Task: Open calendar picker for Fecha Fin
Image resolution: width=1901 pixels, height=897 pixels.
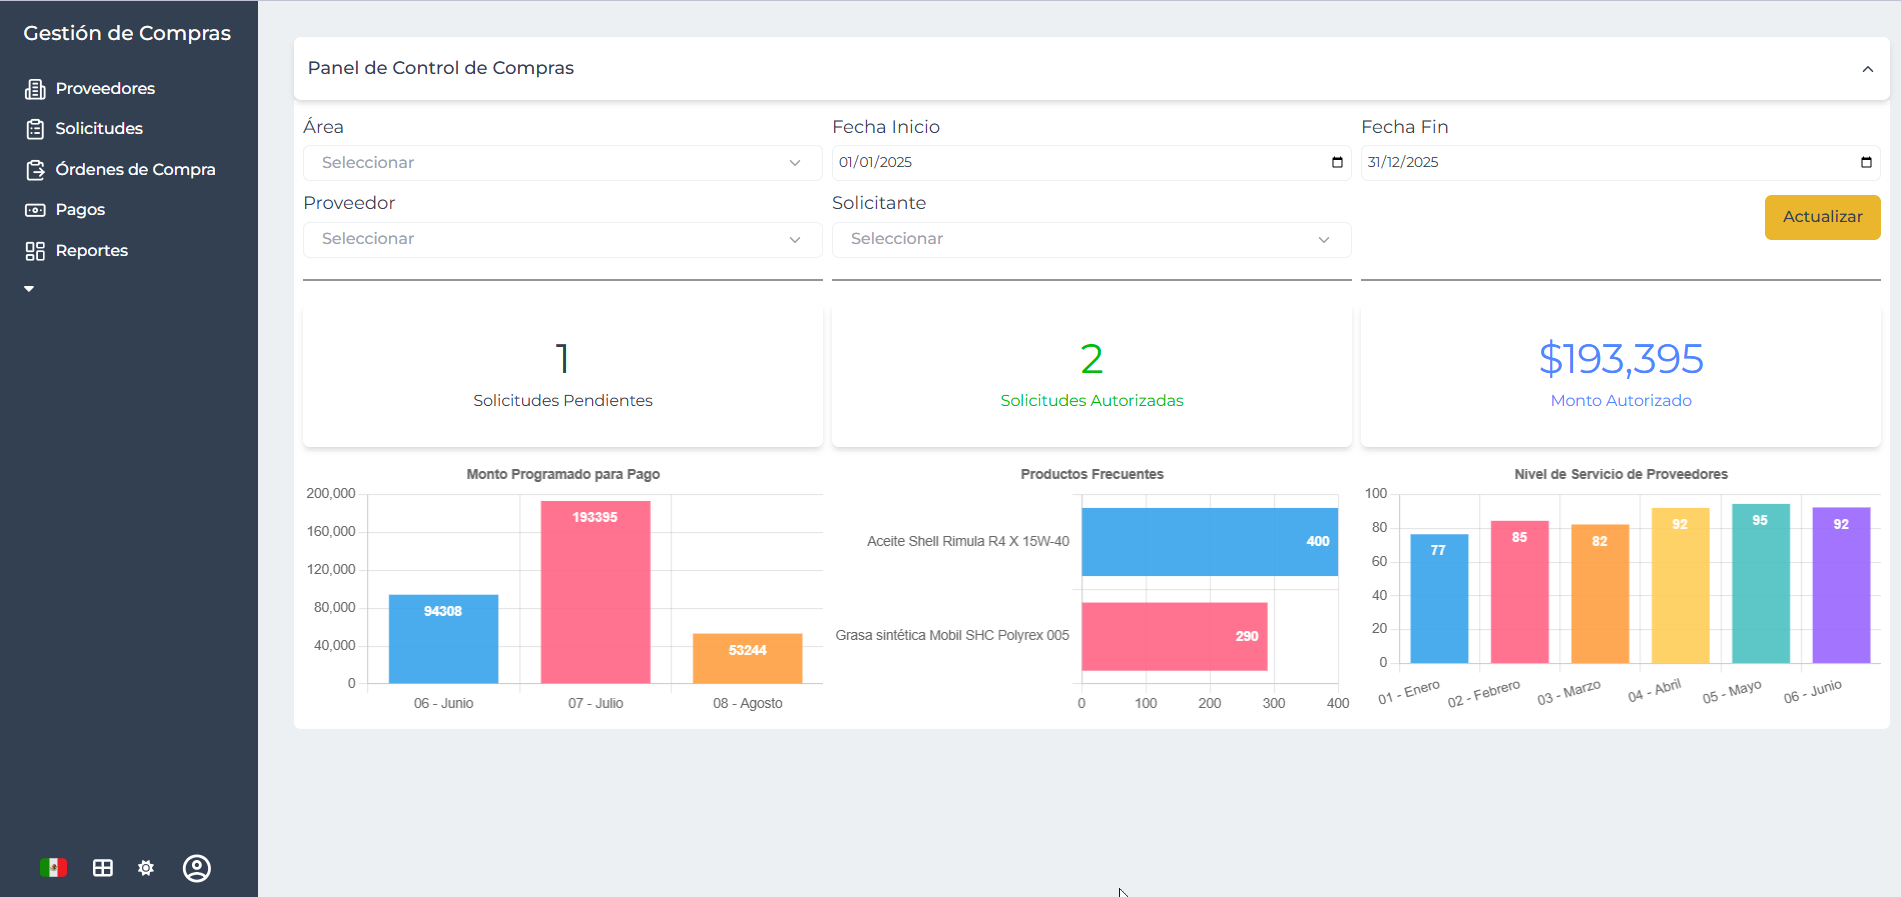Action: click(1866, 163)
